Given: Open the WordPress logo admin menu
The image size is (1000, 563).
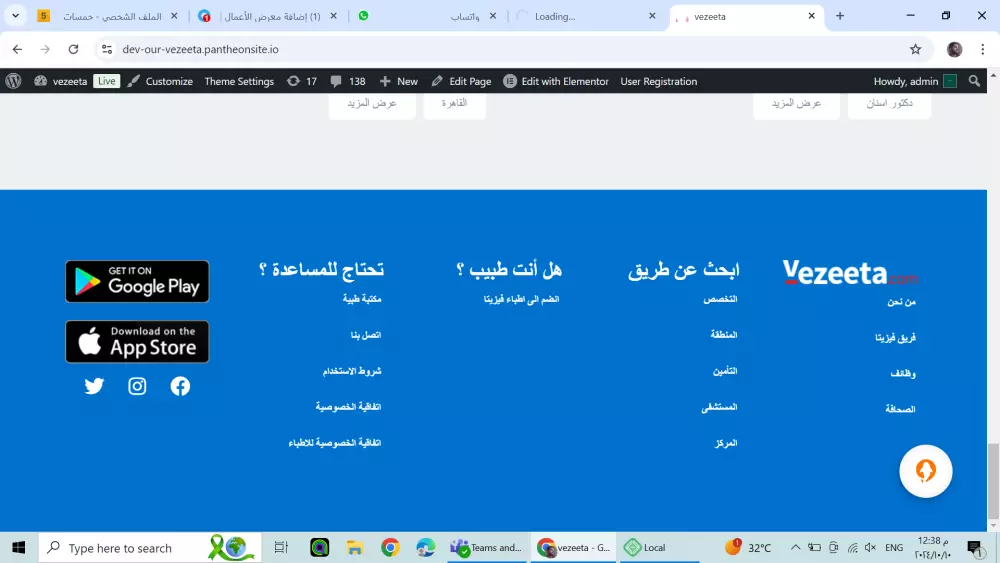Looking at the screenshot, I should [x=13, y=81].
